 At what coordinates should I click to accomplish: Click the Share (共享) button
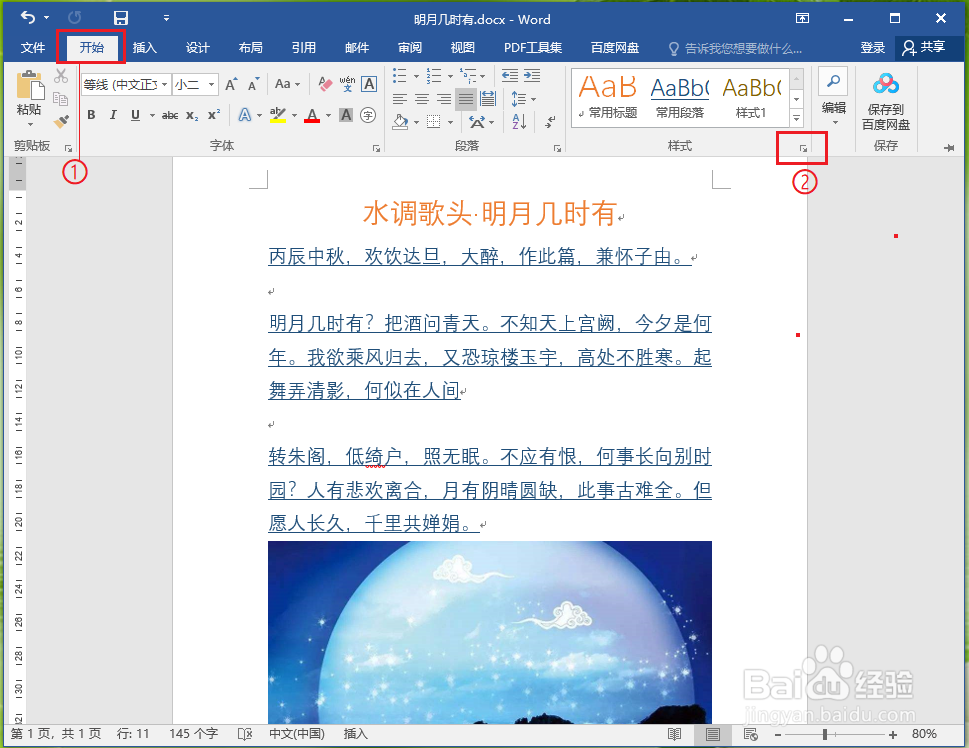924,47
